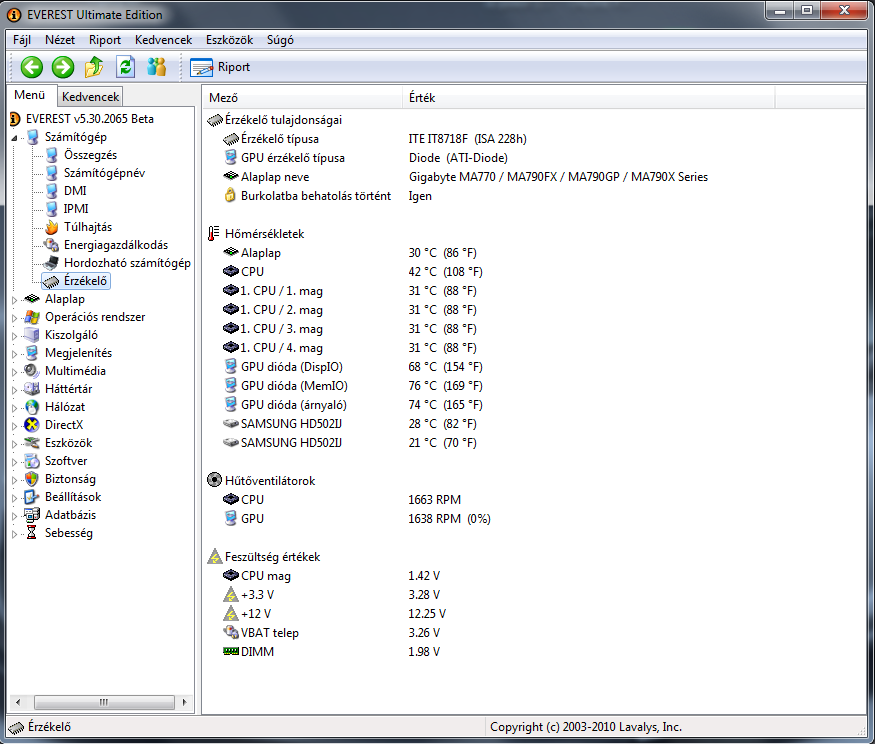Open the Nézet menu
The image size is (875, 744).
point(60,40)
